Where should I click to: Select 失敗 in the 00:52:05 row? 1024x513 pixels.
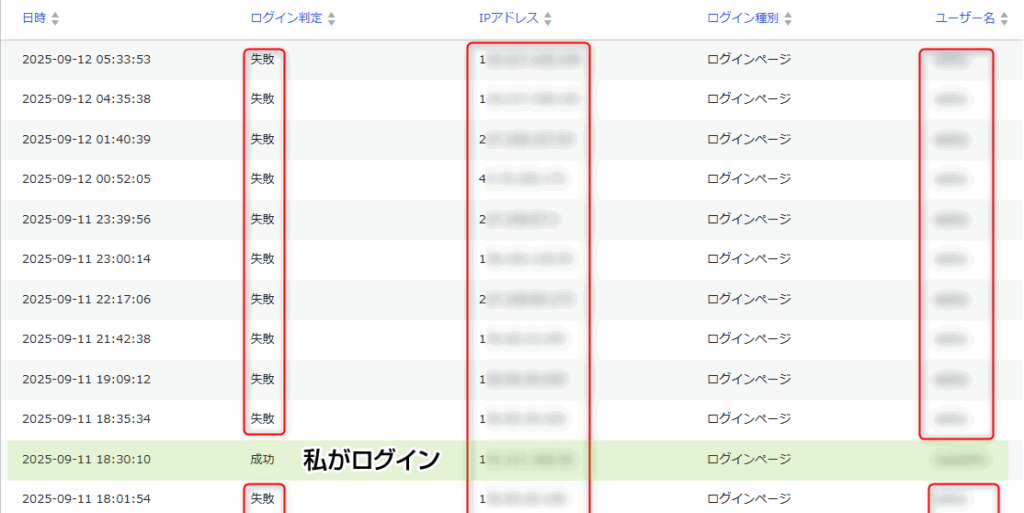pos(263,179)
